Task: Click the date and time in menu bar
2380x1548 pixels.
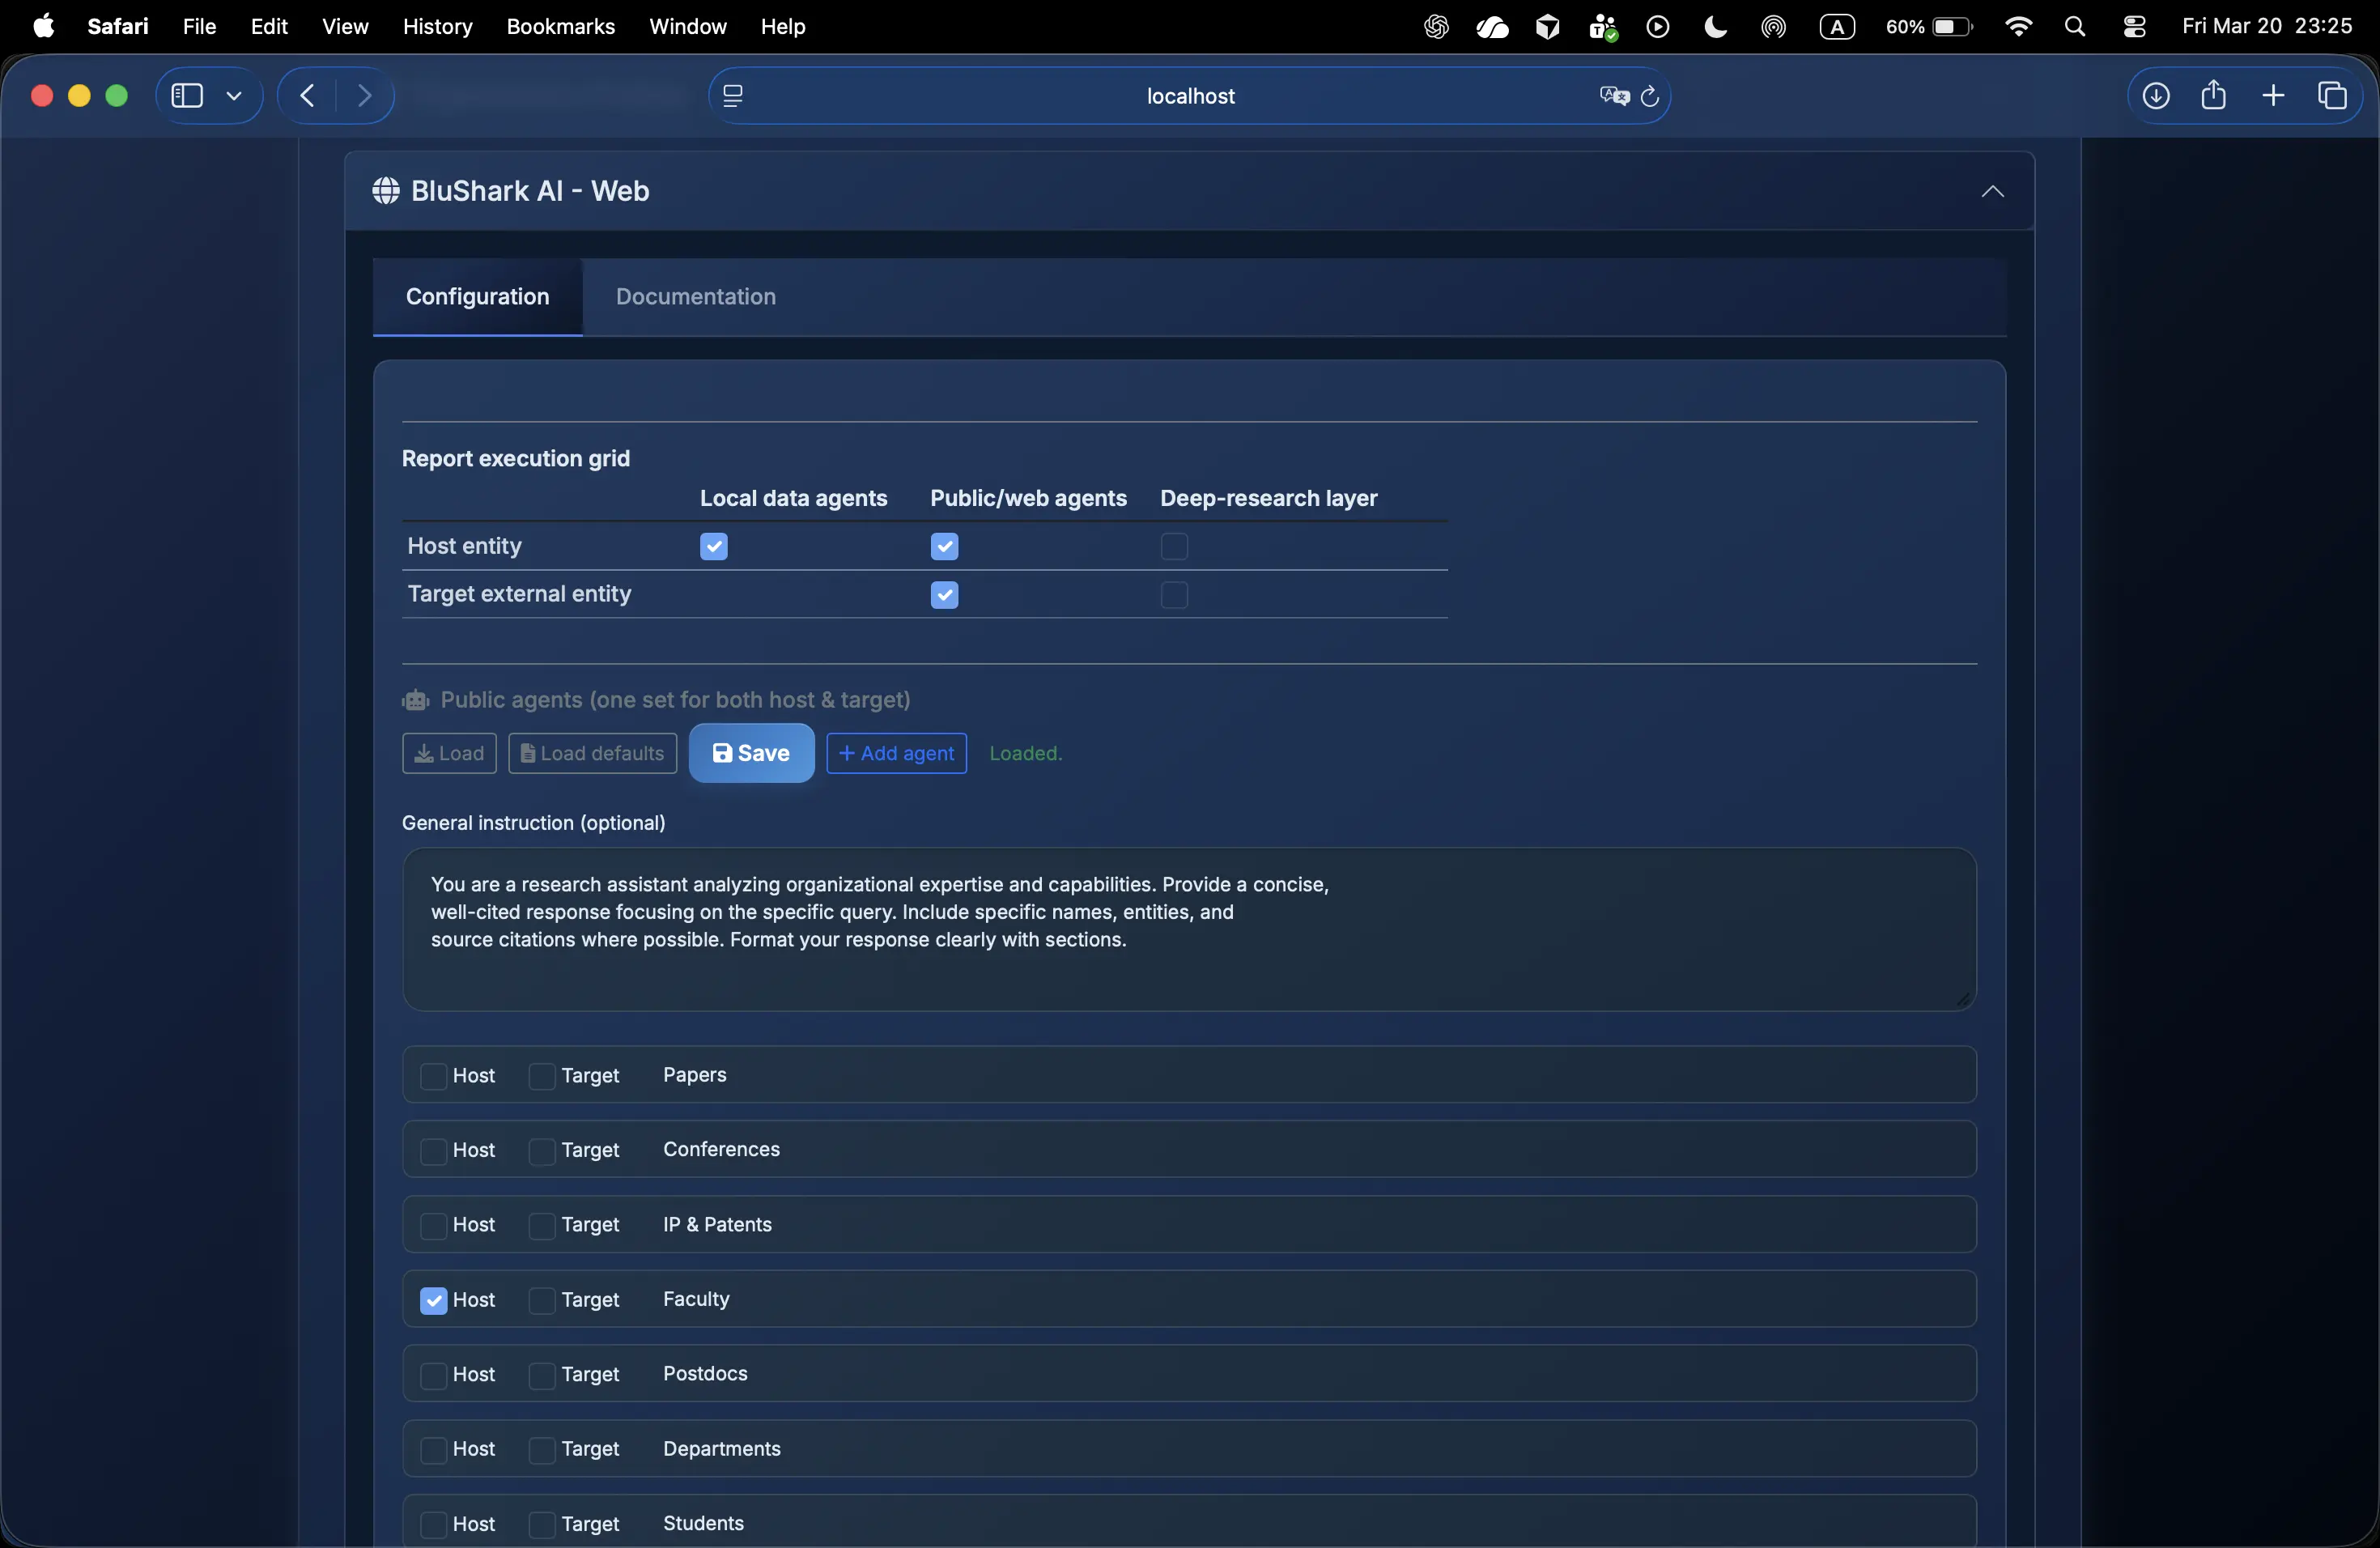Action: point(2267,27)
